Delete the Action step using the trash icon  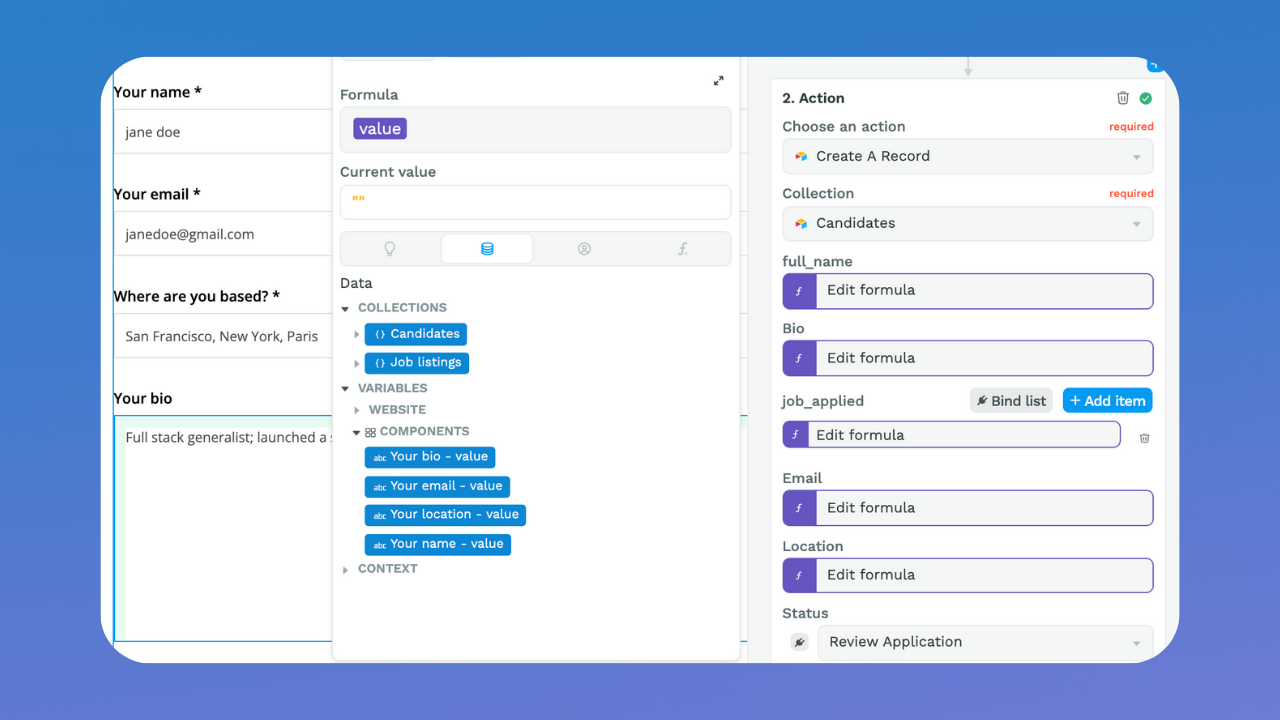pyautogui.click(x=1122, y=98)
